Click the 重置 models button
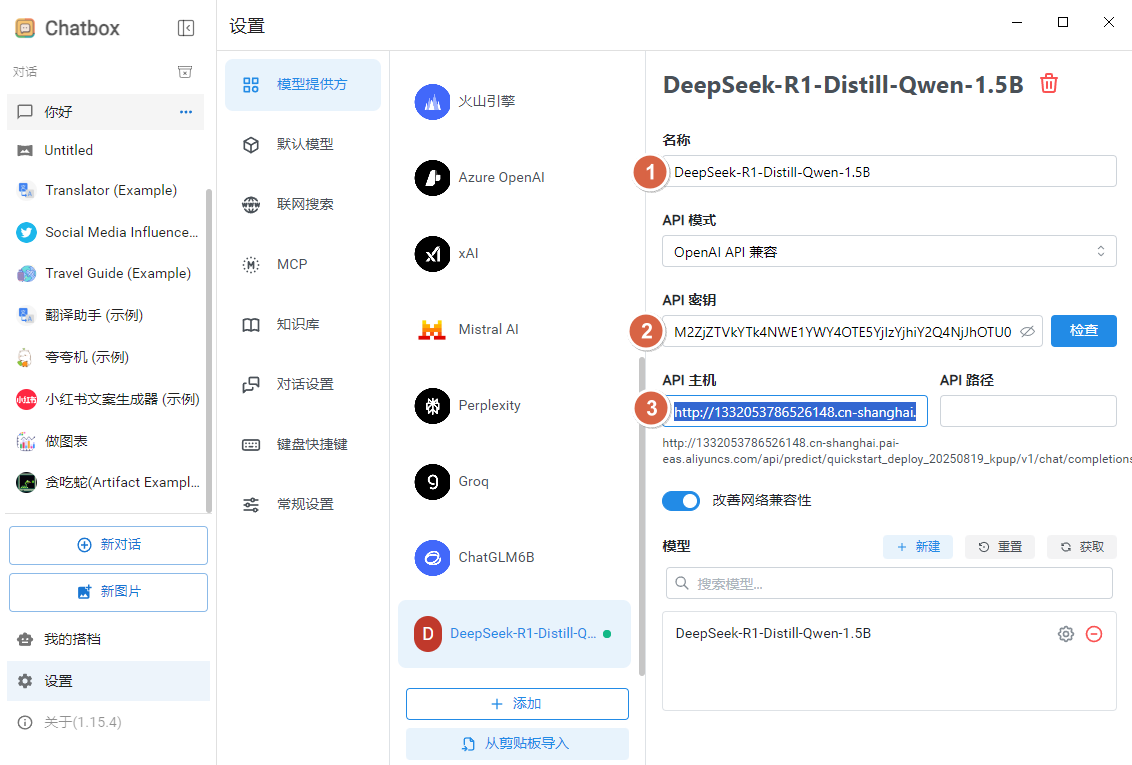Viewport: 1132px width, 765px height. click(1000, 547)
